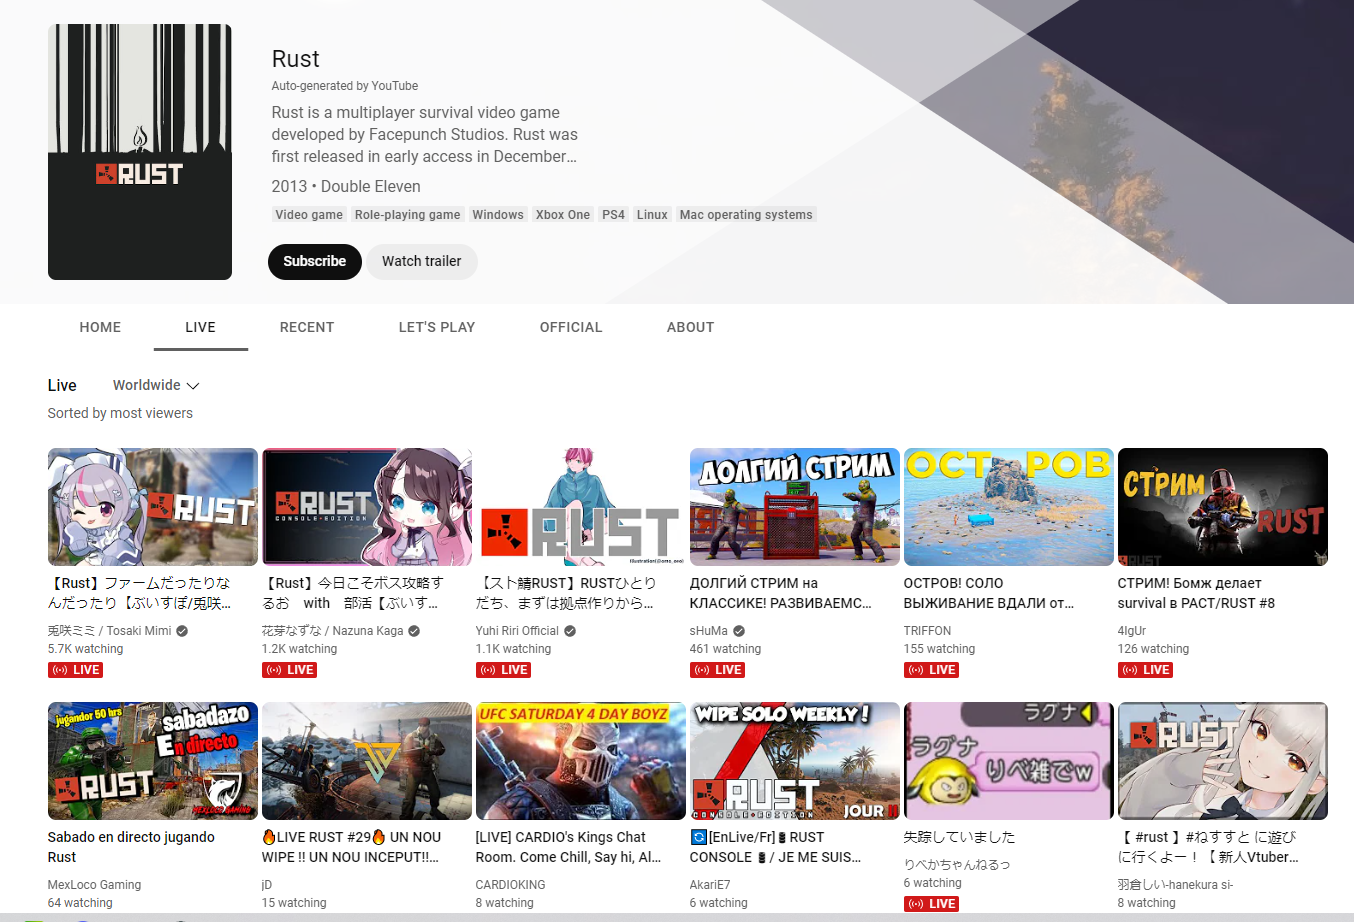Open the ラグナ stream thumbnail

click(x=1009, y=761)
